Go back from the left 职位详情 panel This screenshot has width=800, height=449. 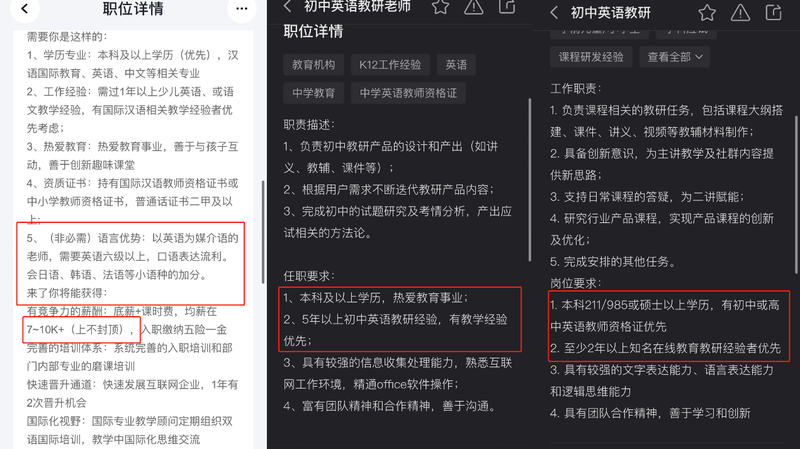[x=24, y=9]
